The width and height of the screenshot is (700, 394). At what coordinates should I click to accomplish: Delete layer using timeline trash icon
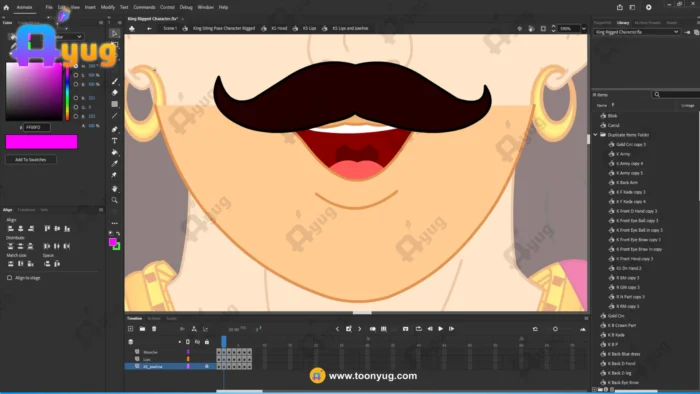[154, 329]
